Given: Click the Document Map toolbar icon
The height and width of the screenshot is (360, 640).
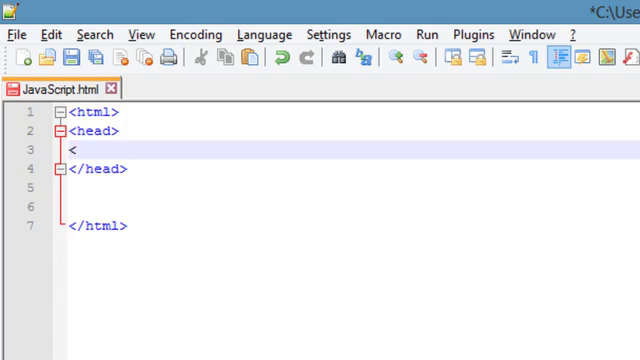Looking at the screenshot, I should point(607,57).
